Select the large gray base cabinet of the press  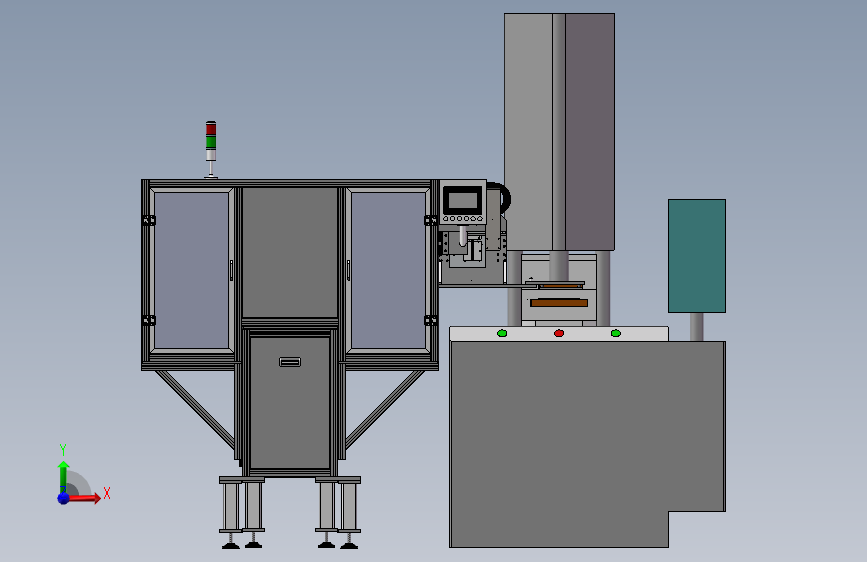coord(586,443)
